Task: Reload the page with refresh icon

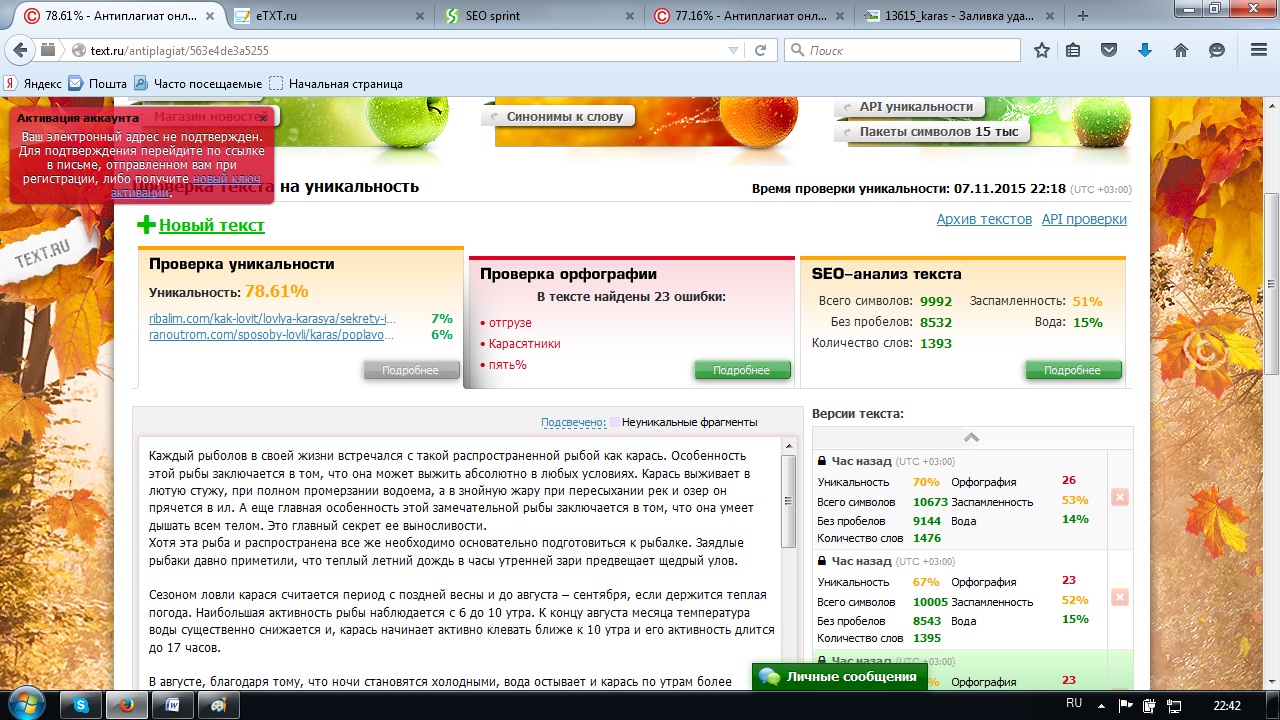Action: [760, 50]
